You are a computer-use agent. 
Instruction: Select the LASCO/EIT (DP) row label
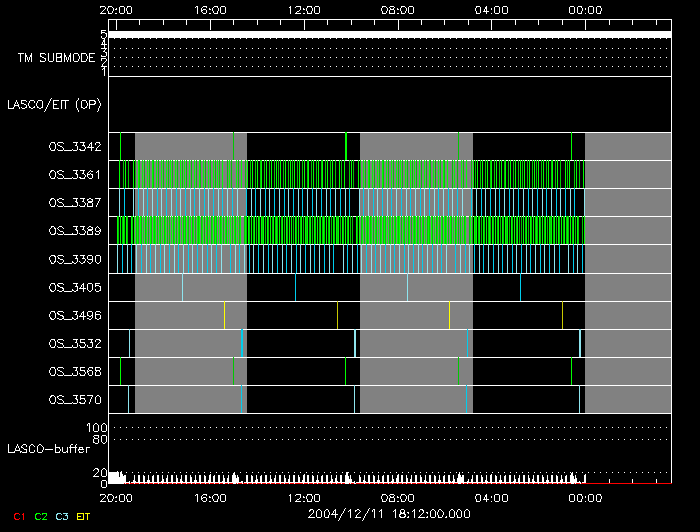pyautogui.click(x=51, y=104)
